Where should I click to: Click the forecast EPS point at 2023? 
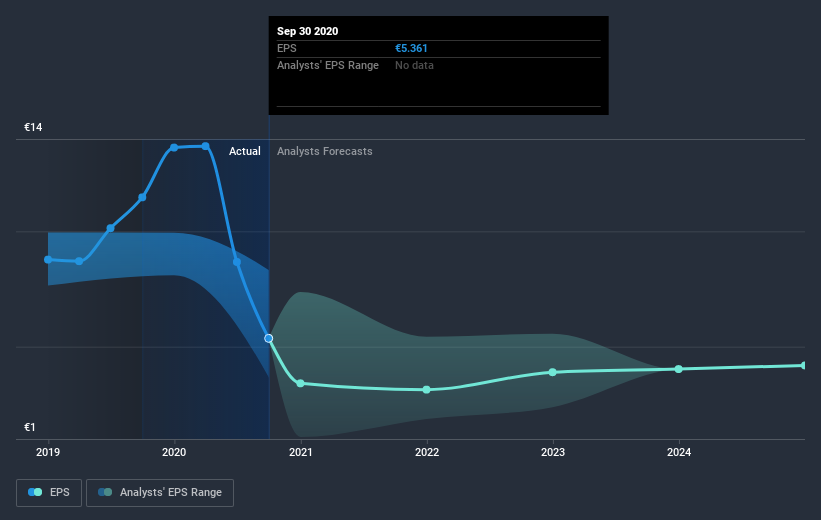[552, 372]
